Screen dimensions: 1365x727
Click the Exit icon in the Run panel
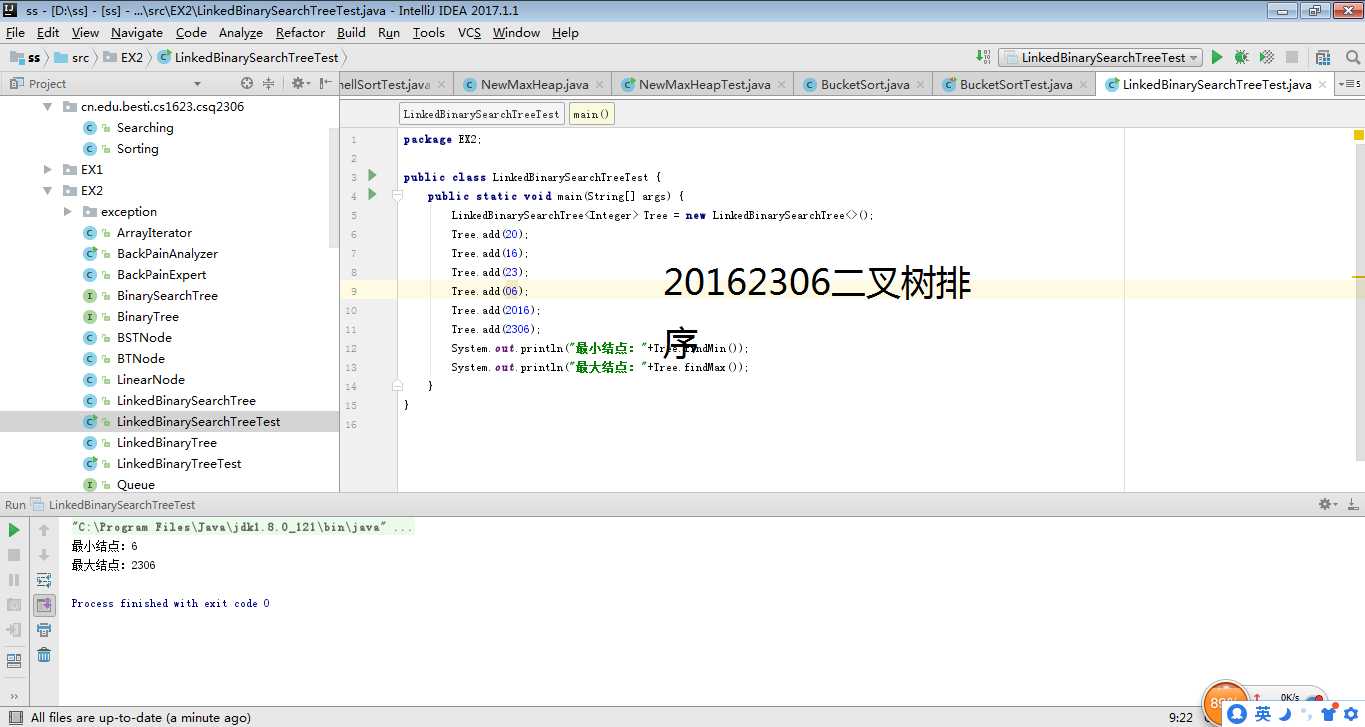click(x=14, y=630)
